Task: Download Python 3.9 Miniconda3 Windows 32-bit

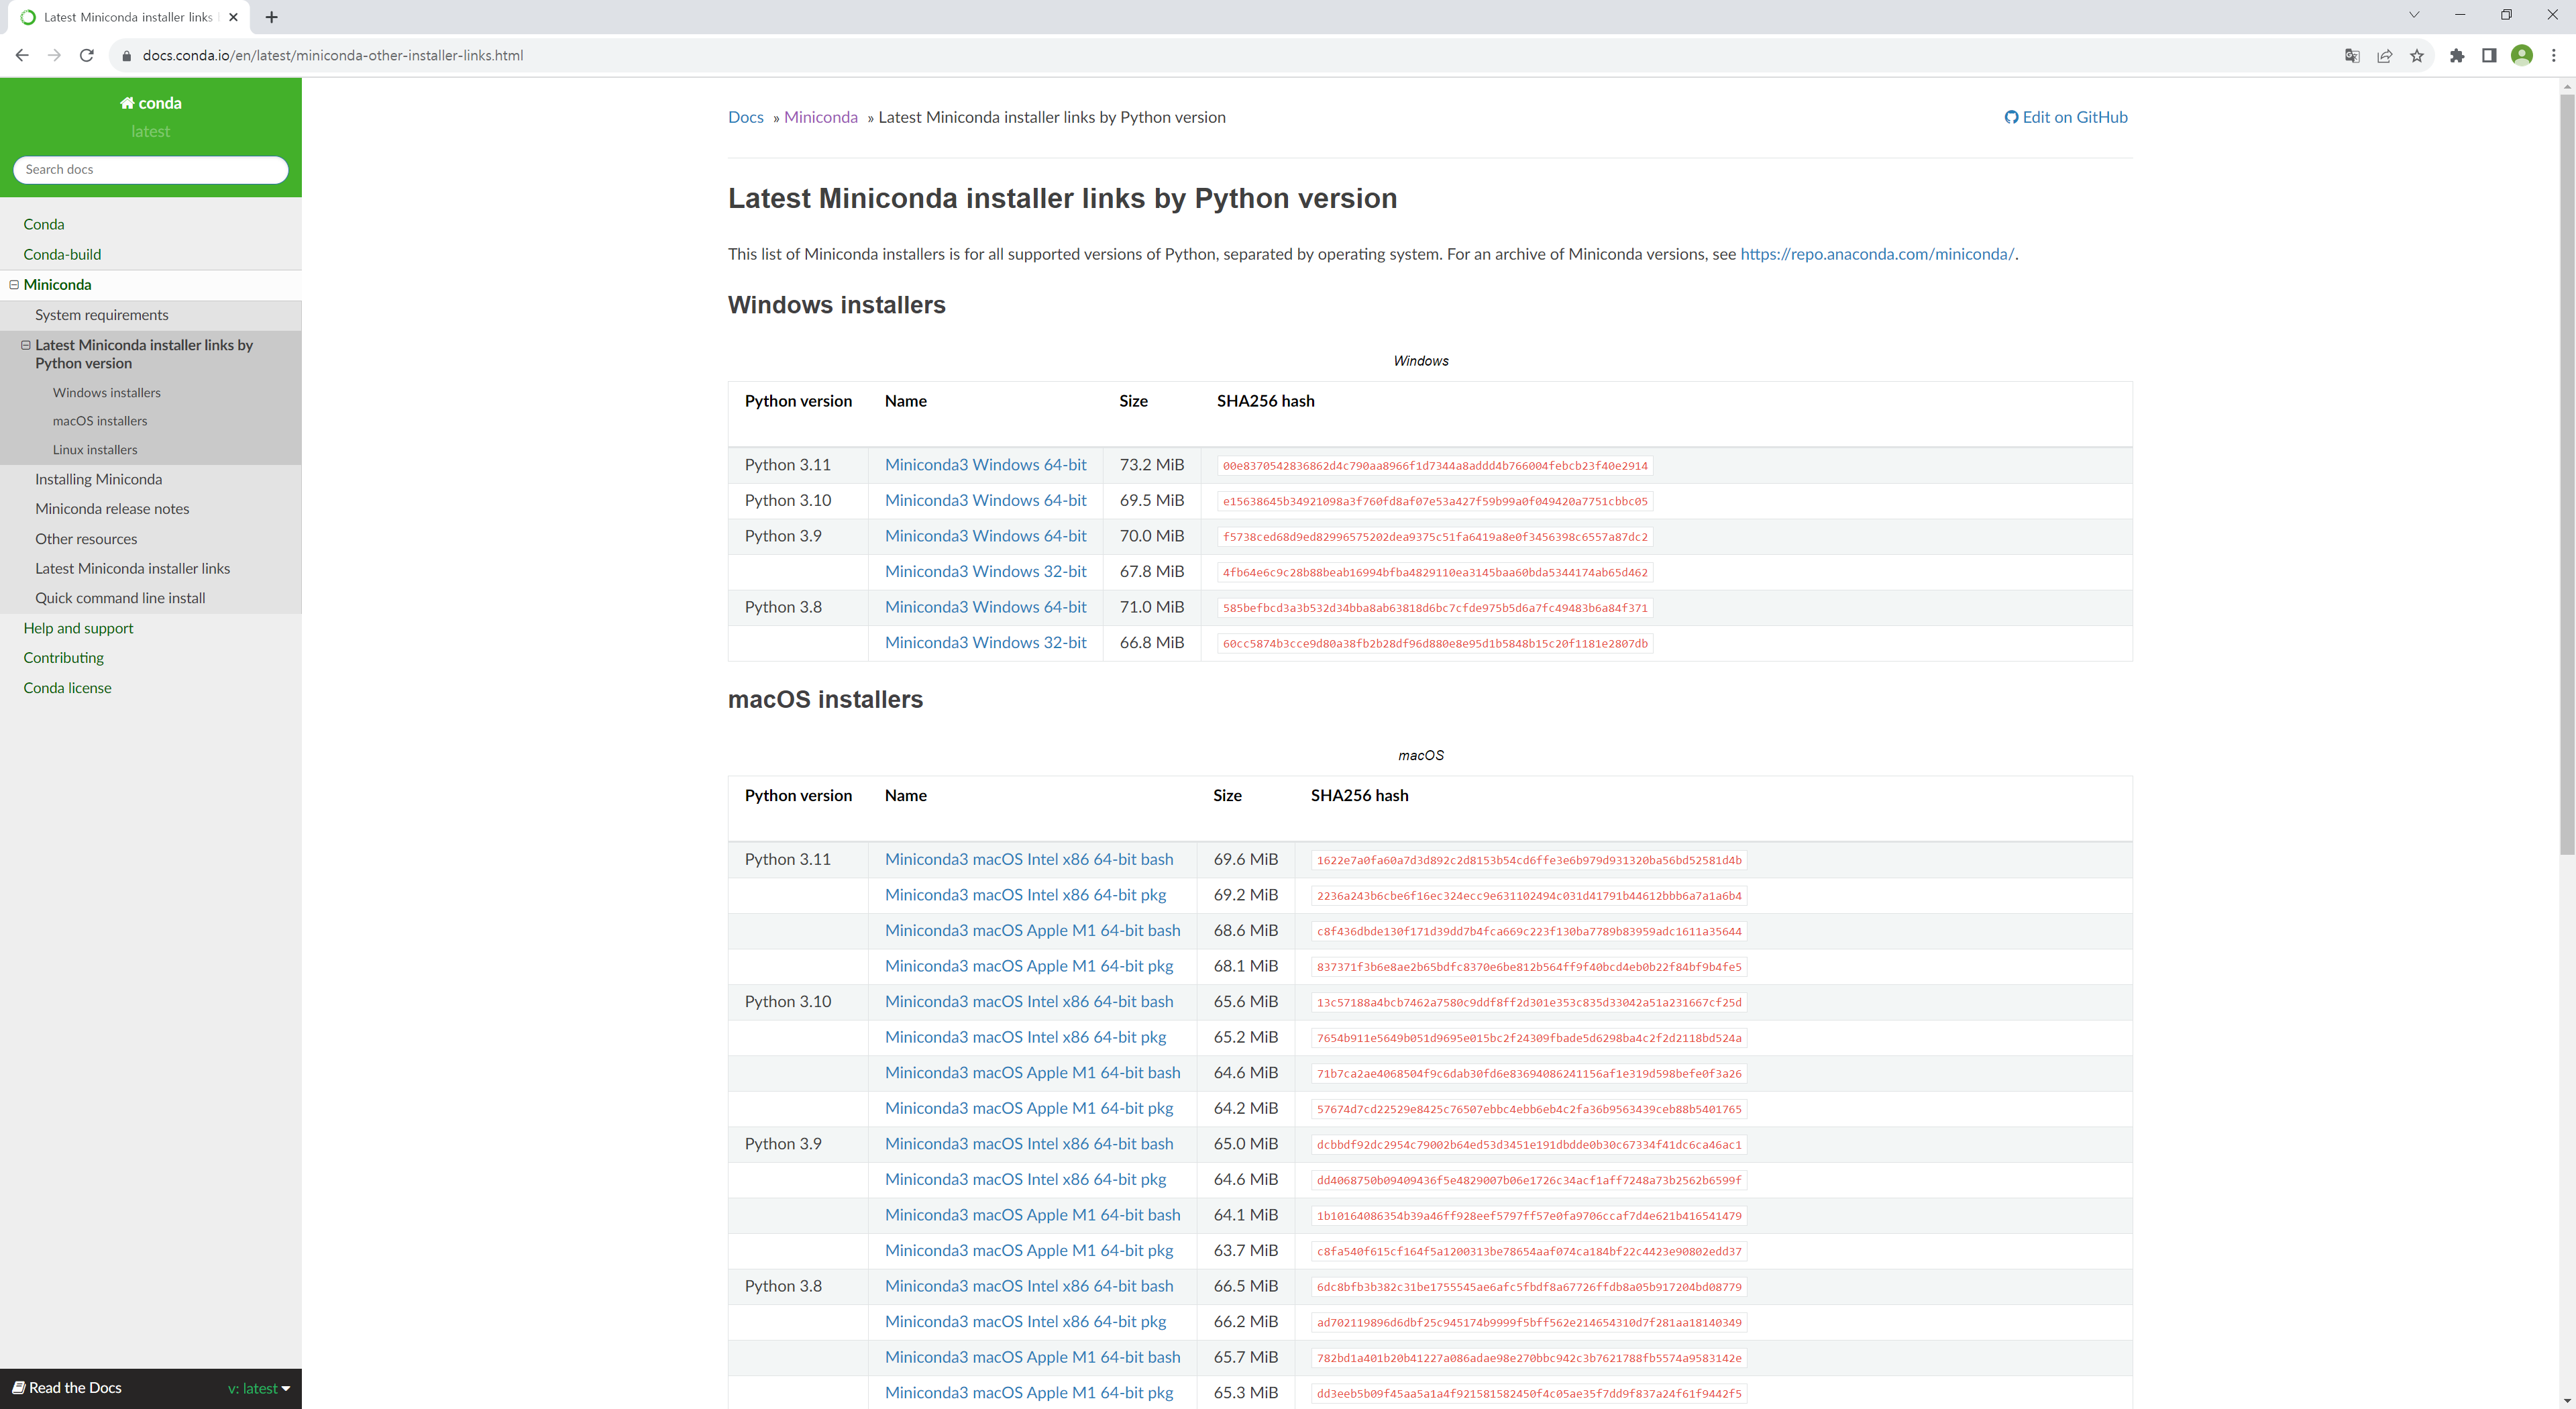Action: [x=986, y=571]
